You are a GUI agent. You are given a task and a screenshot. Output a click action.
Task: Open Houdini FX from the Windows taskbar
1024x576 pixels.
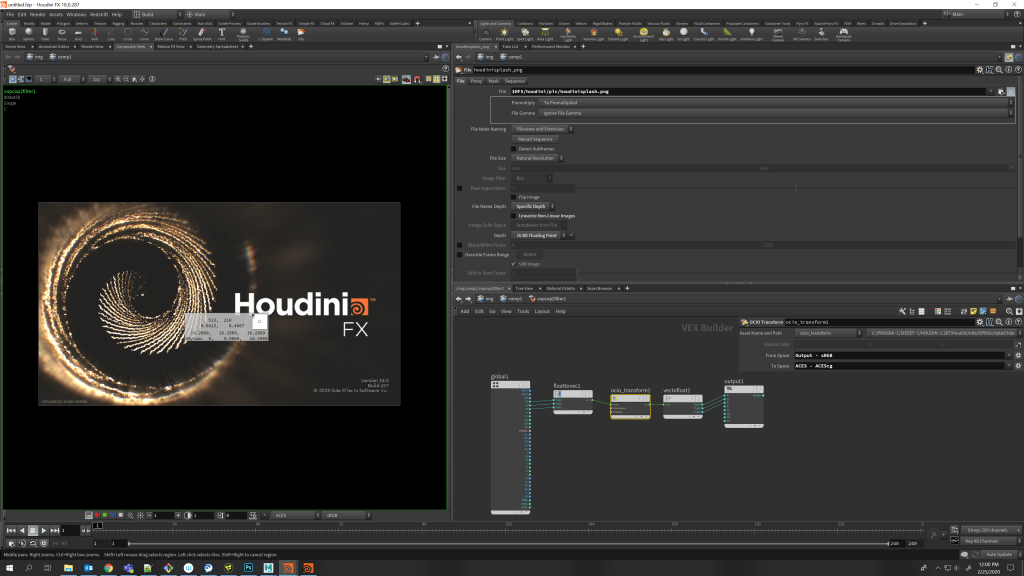pos(288,568)
